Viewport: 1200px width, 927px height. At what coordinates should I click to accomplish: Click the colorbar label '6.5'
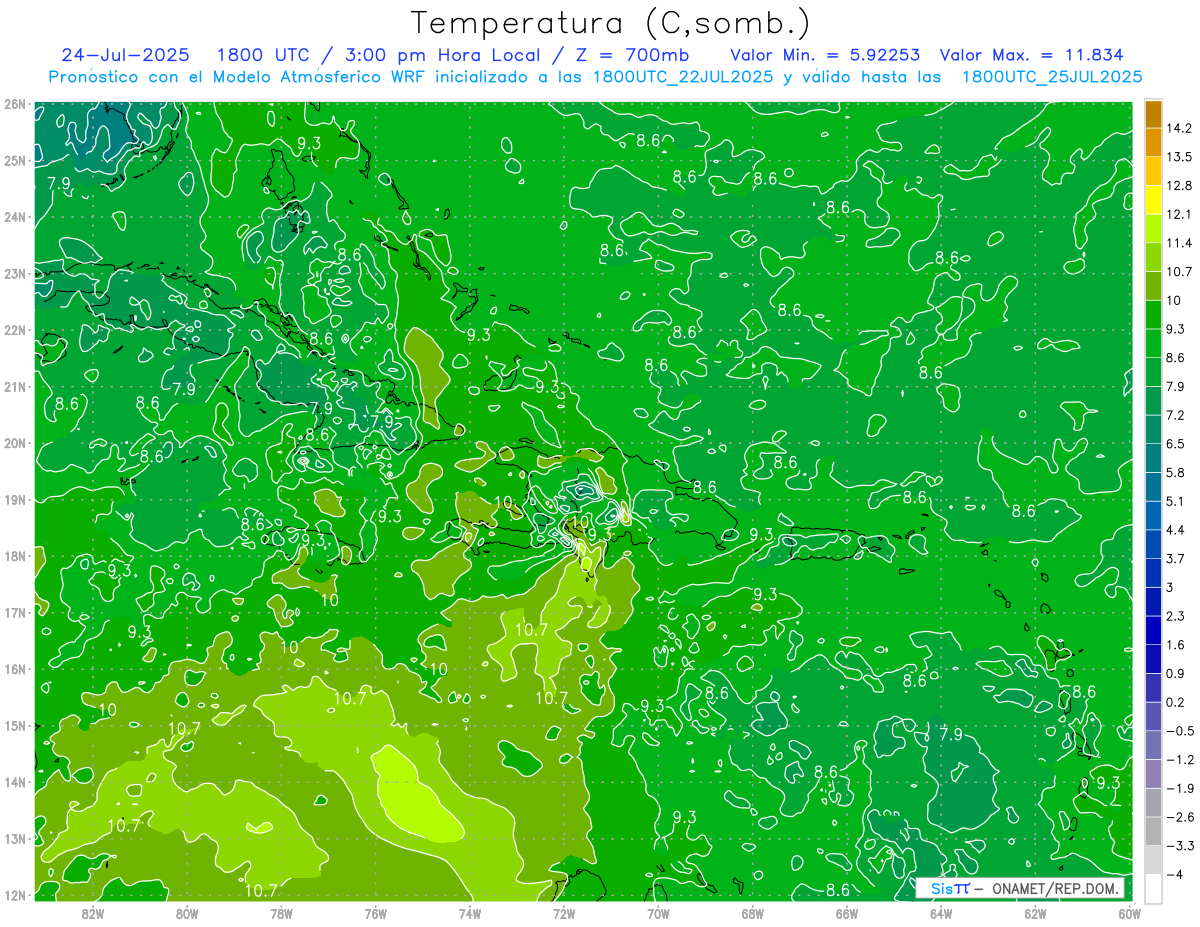[1177, 444]
